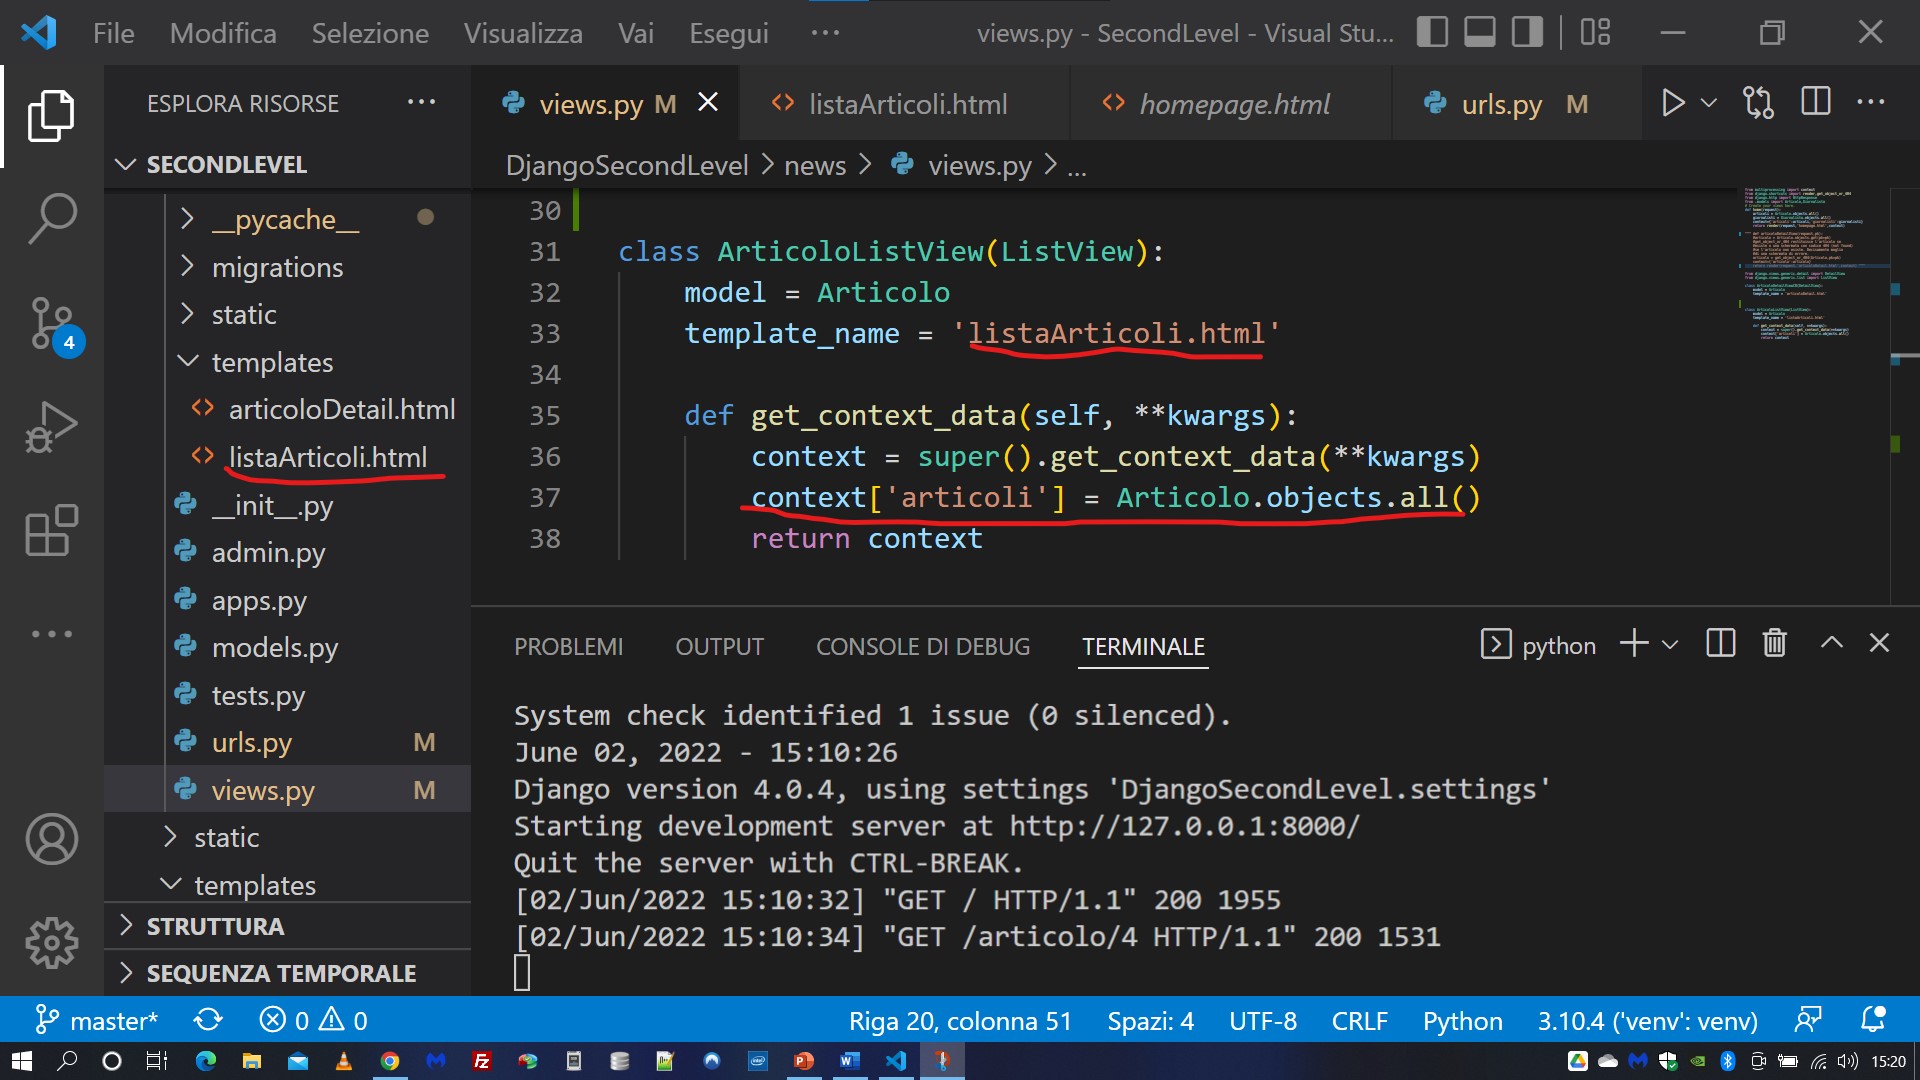The image size is (1920, 1080).
Task: Click Riga 20, colonna 51 cursor position
Action: [960, 1020]
